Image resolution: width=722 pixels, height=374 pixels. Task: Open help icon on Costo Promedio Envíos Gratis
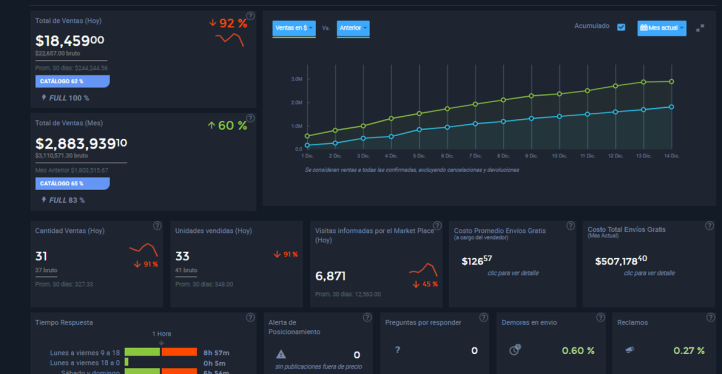pos(571,226)
